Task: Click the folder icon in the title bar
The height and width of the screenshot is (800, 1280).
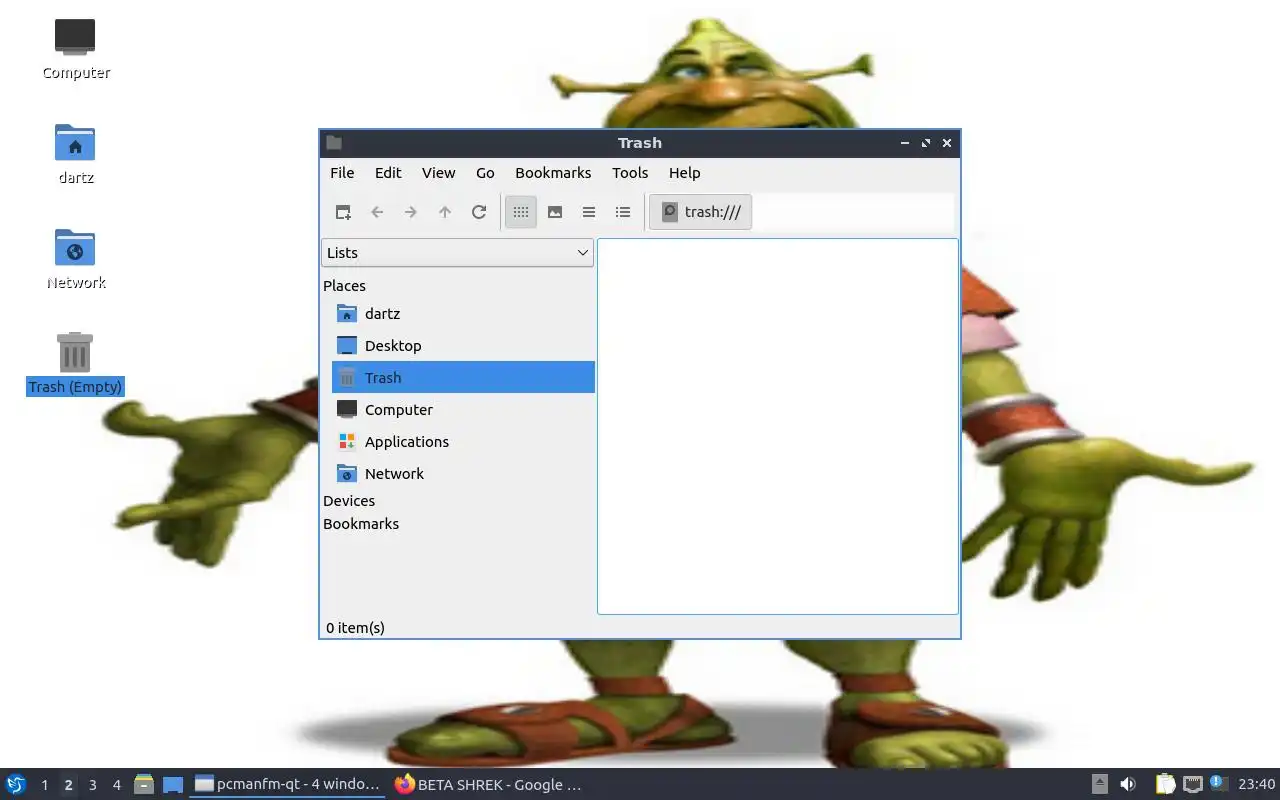Action: tap(334, 143)
